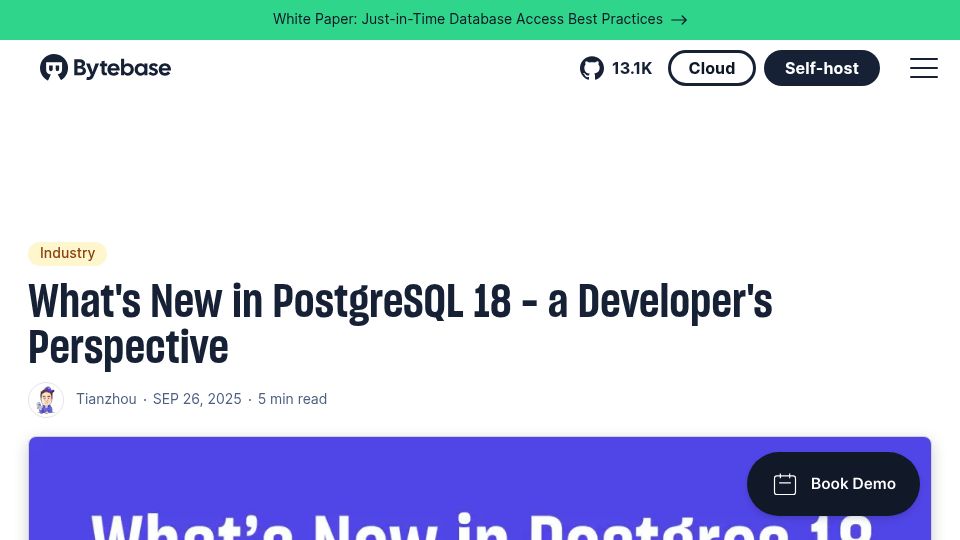Open the White Paper banner link
The width and height of the screenshot is (960, 540).
point(479,19)
